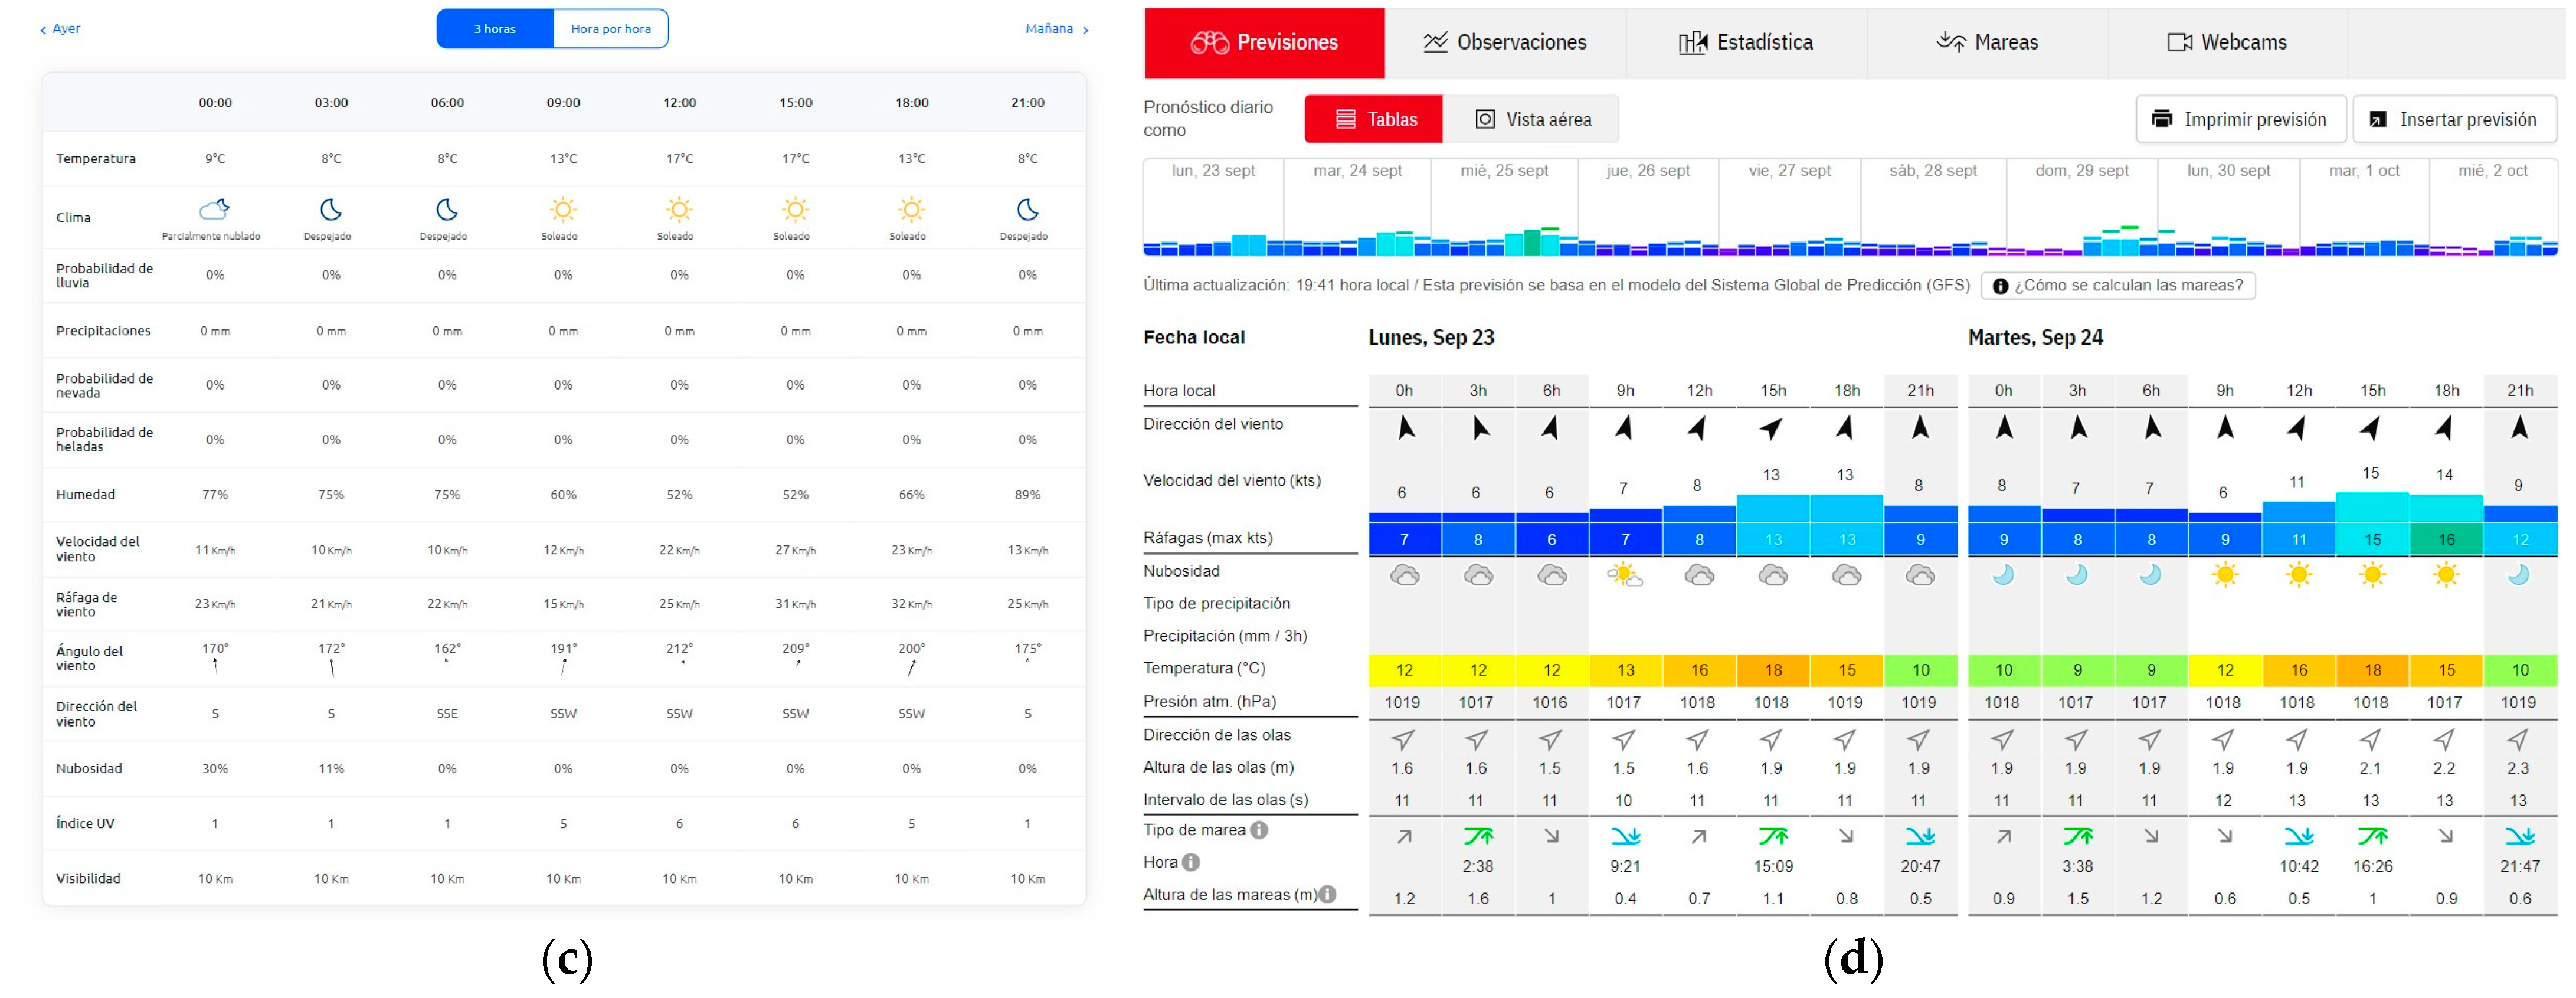Open ¿Cómo se calculan las mareas? help

[x=2117, y=286]
